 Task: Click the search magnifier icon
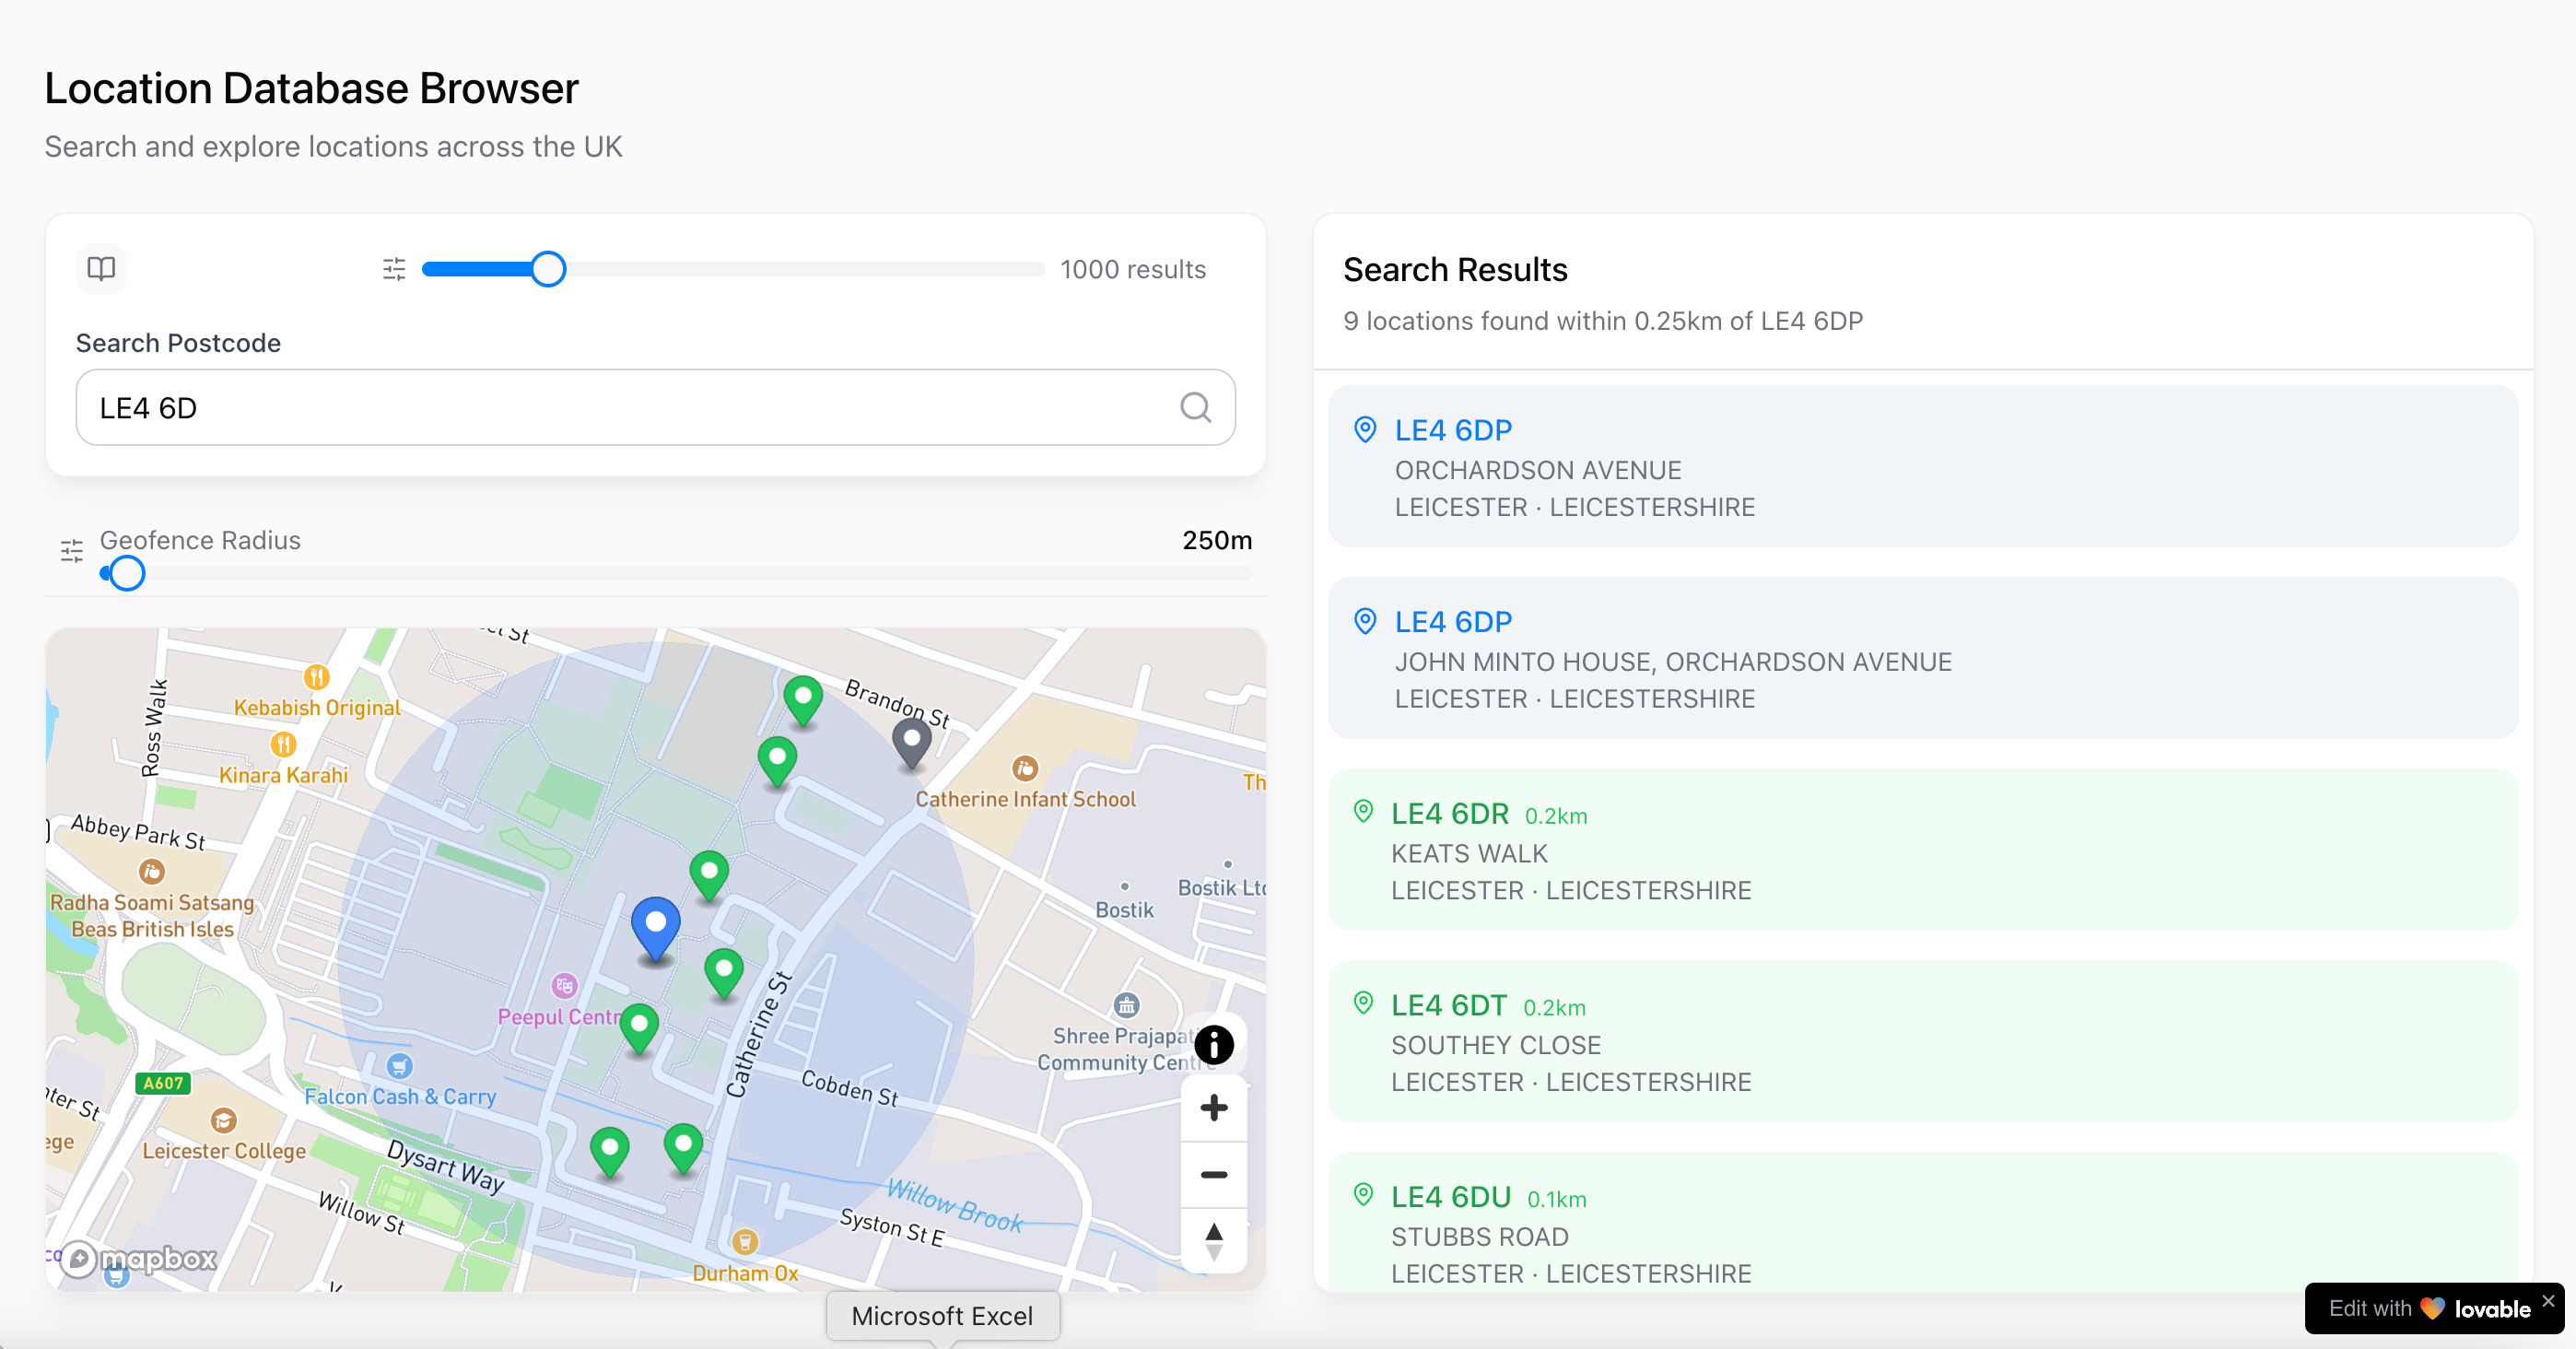tap(1194, 407)
